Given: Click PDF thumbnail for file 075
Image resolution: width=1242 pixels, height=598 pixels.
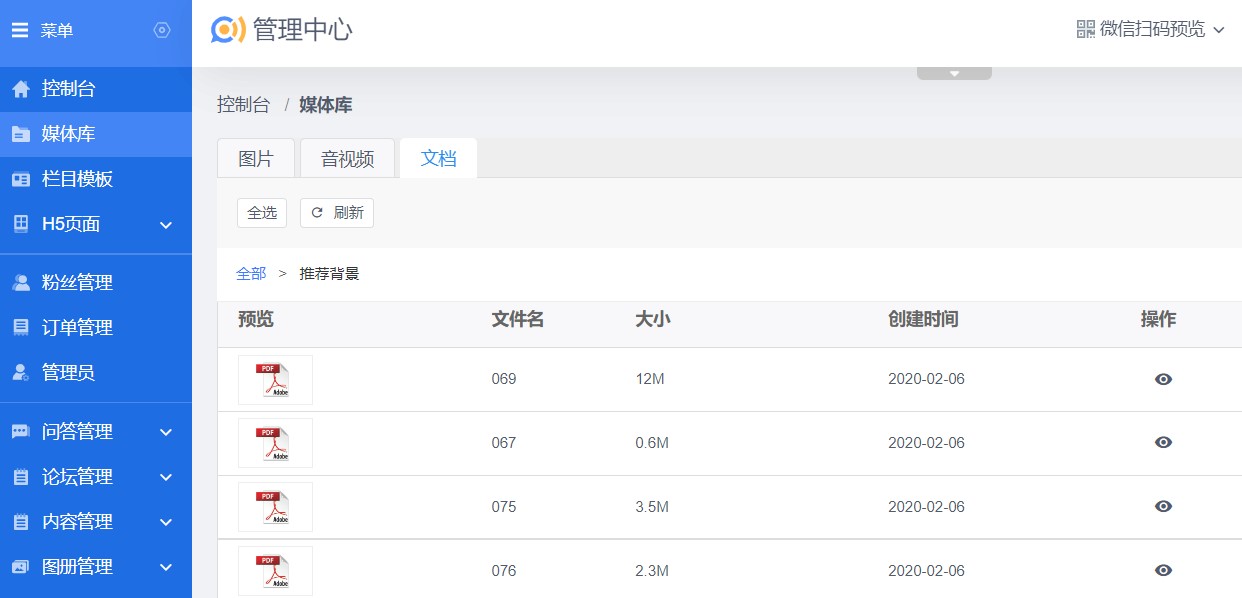Looking at the screenshot, I should coord(275,507).
